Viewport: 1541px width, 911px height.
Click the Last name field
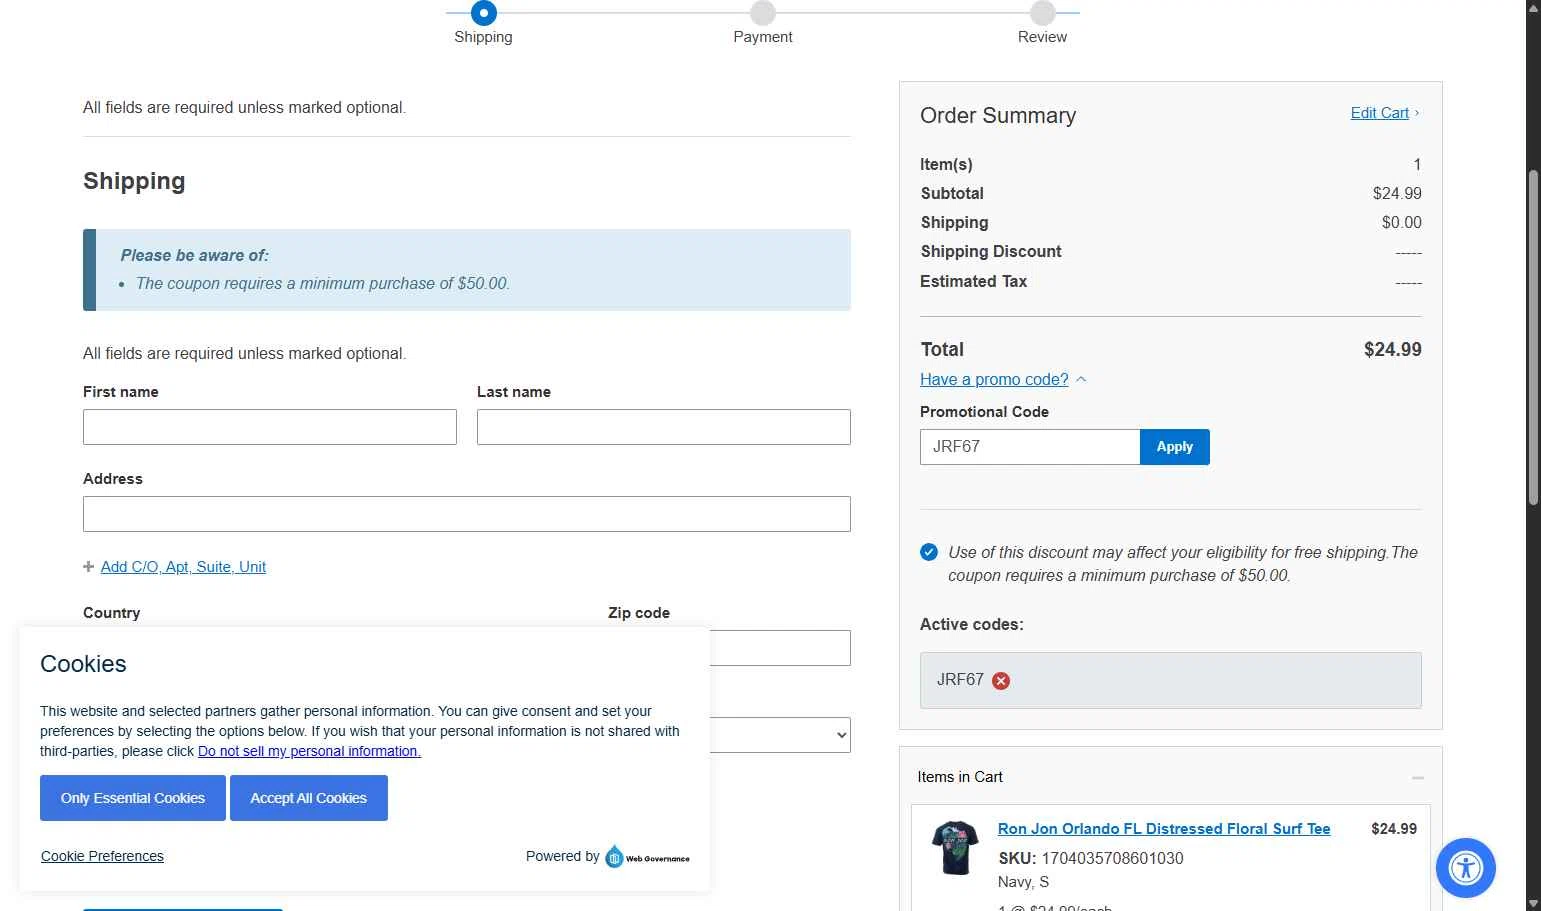click(x=664, y=427)
